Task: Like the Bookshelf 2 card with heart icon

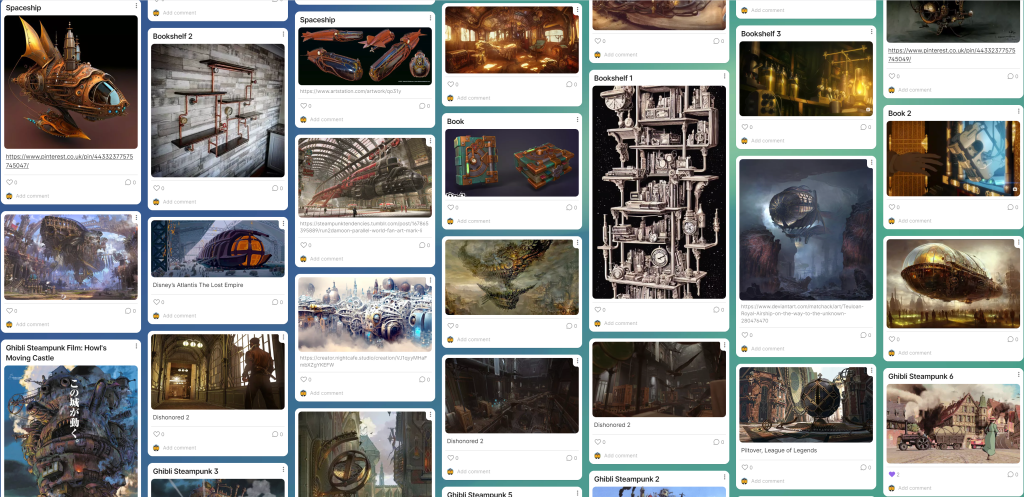Action: click(157, 188)
